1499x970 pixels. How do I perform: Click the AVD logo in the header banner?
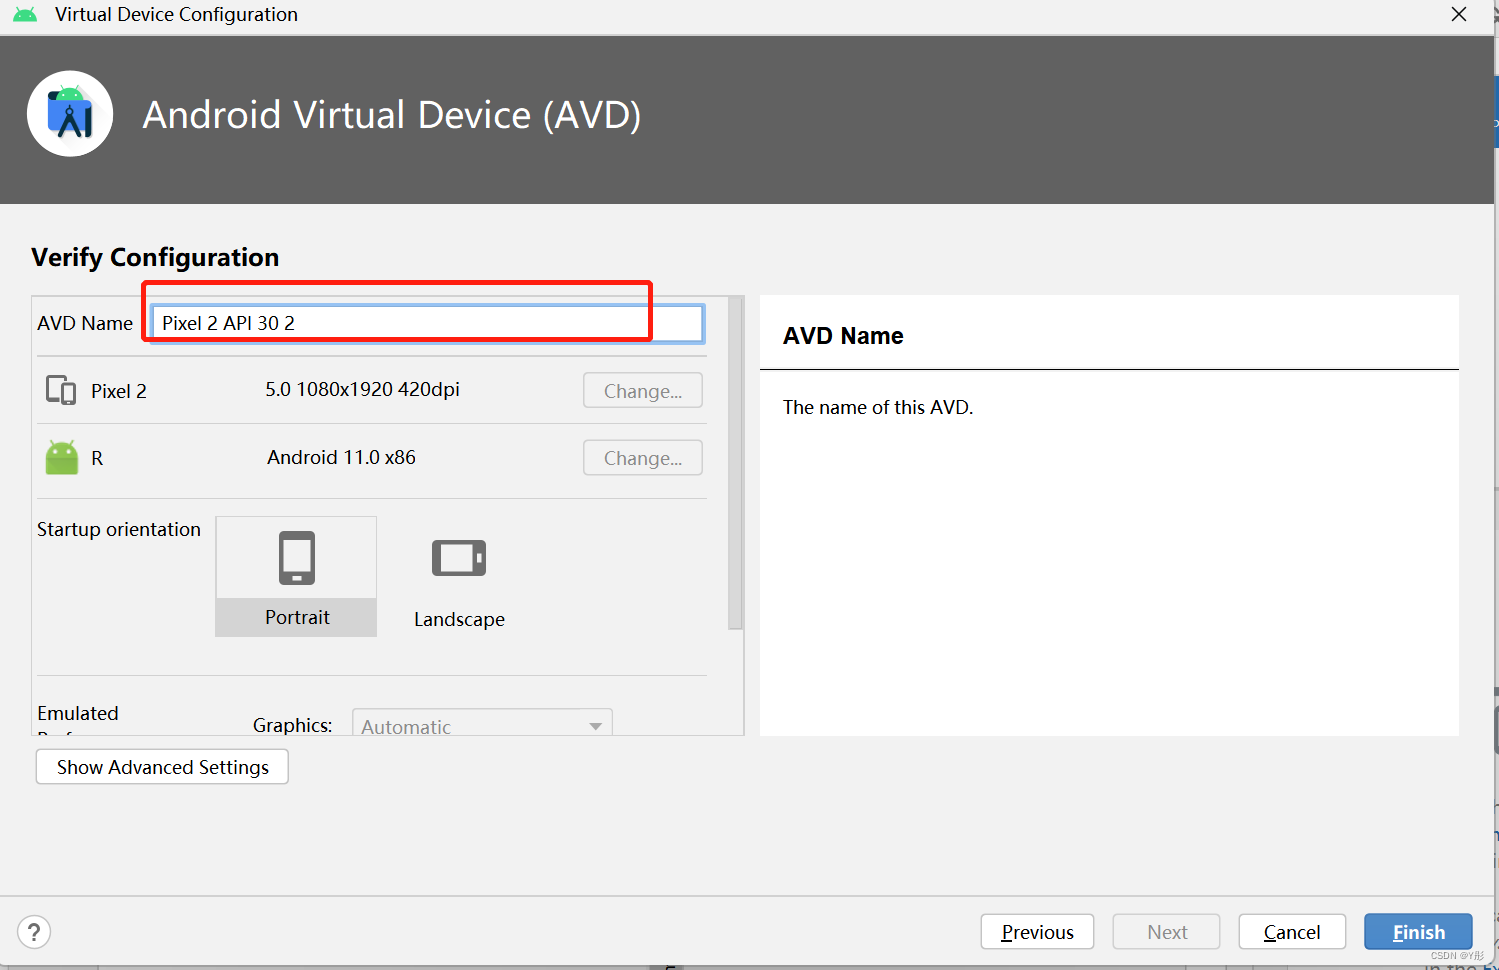pos(70,113)
